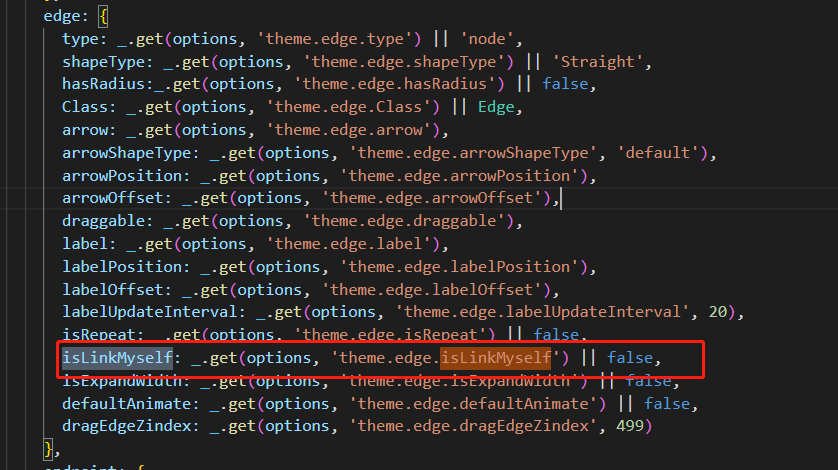Click the 'theme.edge.labelUpdateInterval' string
The image size is (838, 470).
point(542,312)
